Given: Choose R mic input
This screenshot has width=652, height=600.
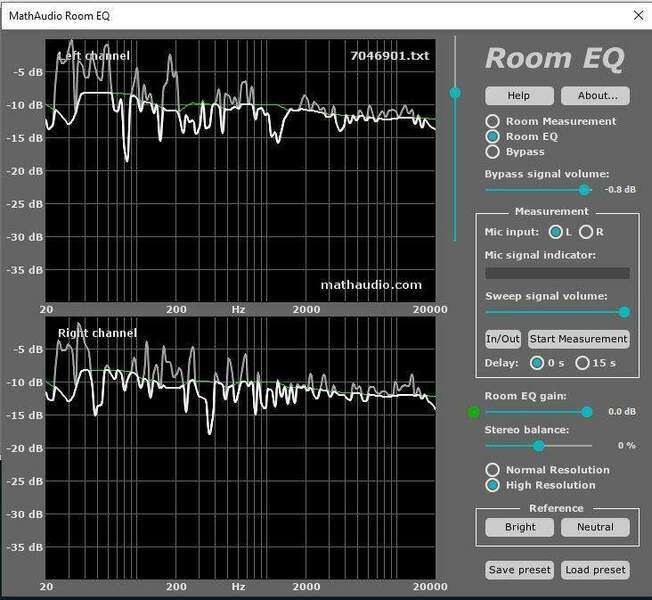Looking at the screenshot, I should click(586, 232).
